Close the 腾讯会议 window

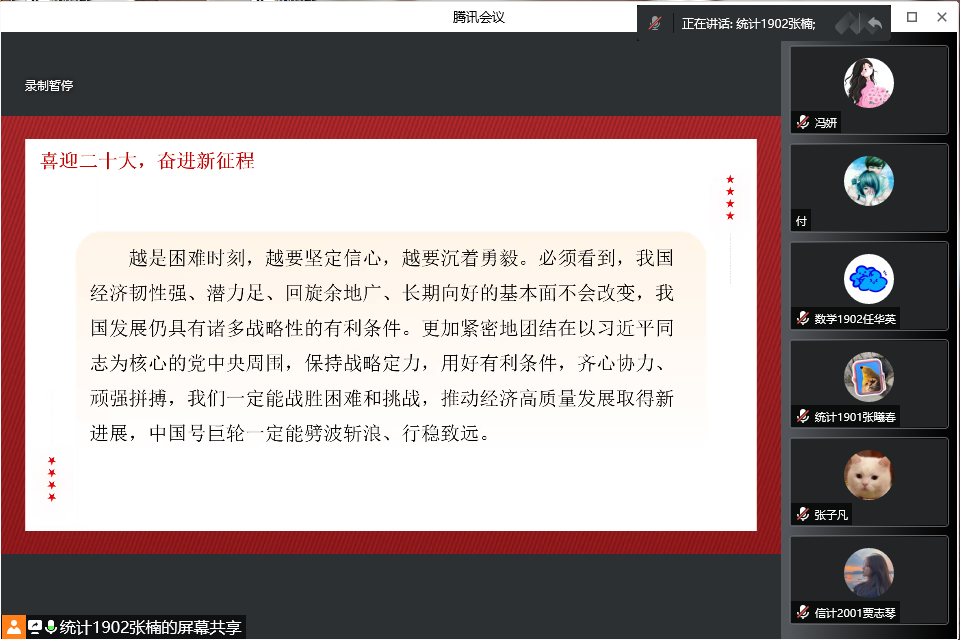[942, 17]
